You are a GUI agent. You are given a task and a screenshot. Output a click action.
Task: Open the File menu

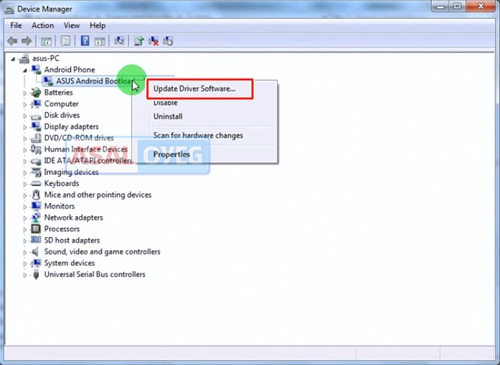(16, 26)
